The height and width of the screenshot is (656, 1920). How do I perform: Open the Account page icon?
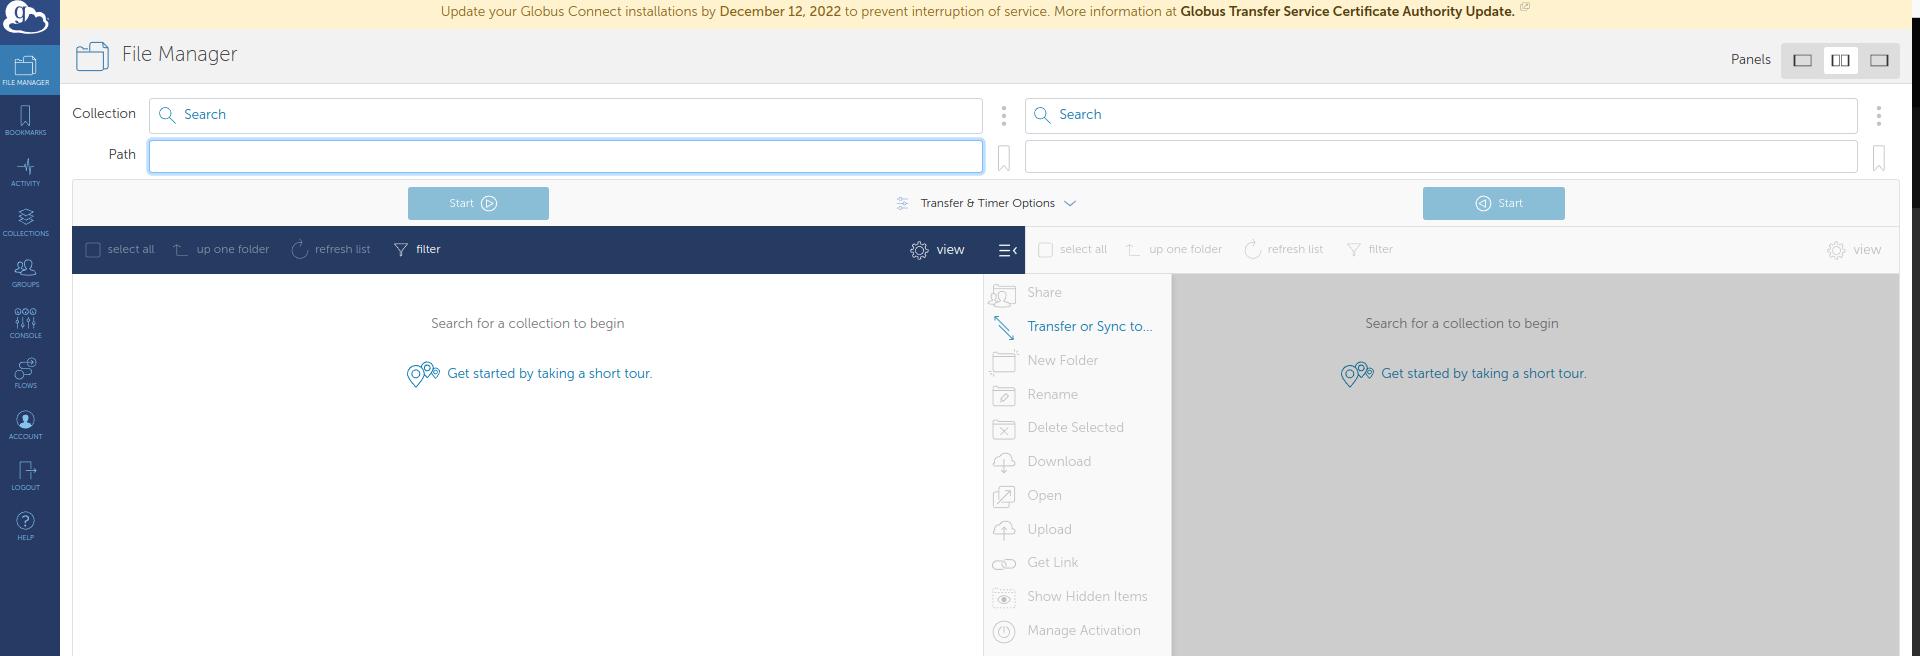(x=26, y=424)
